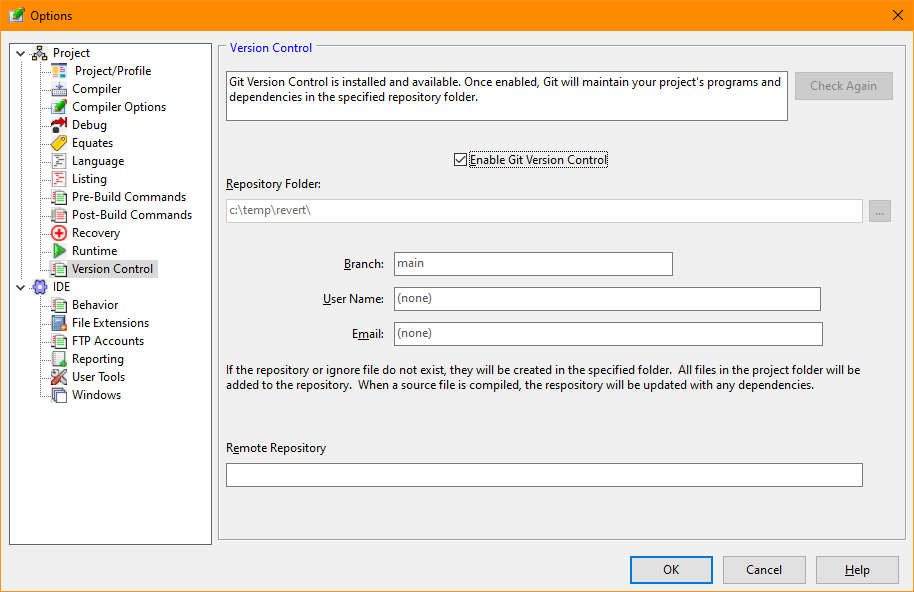Select the User Tools wrench icon

[x=59, y=377]
